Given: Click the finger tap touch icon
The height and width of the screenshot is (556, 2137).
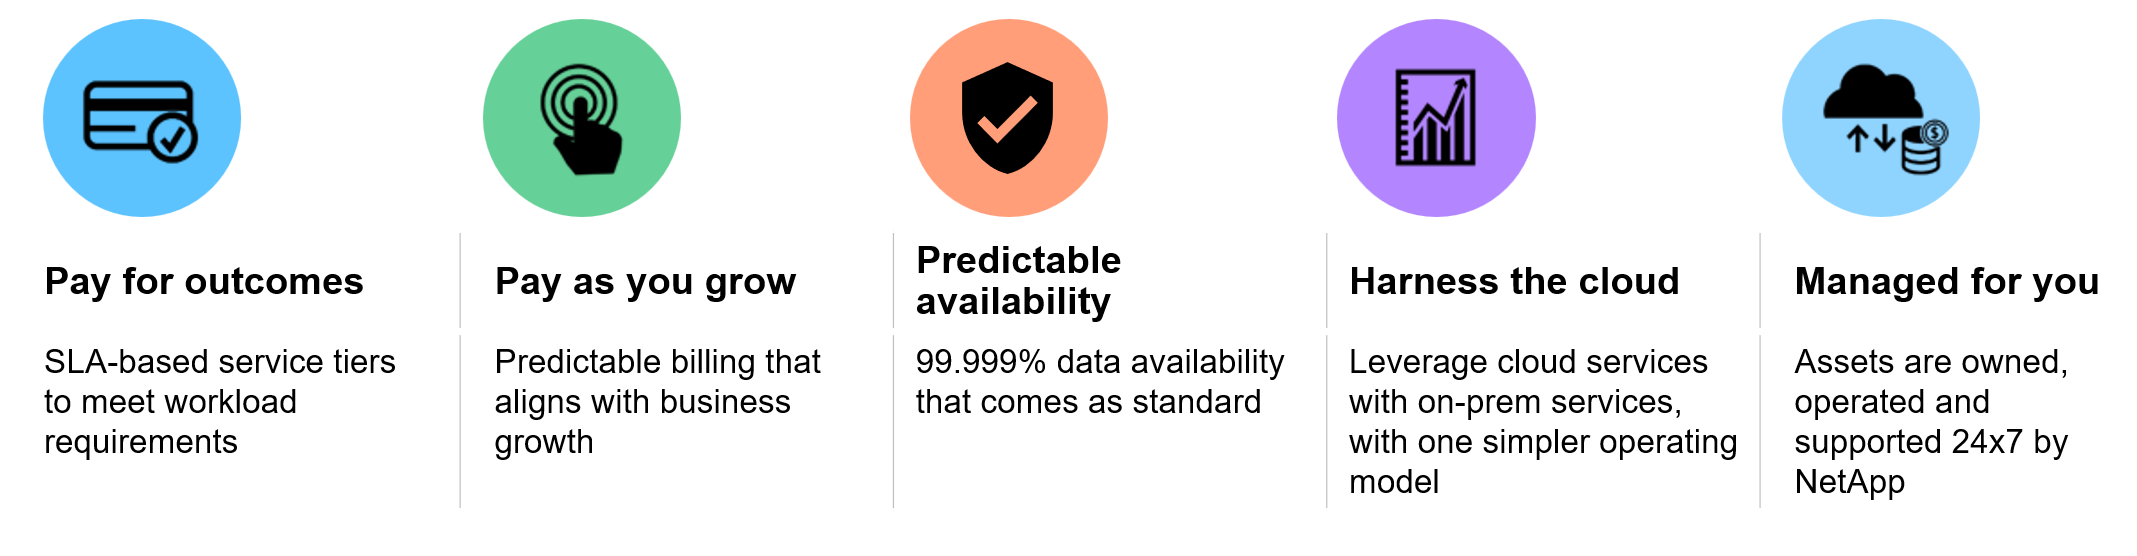Looking at the screenshot, I should pyautogui.click(x=582, y=120).
